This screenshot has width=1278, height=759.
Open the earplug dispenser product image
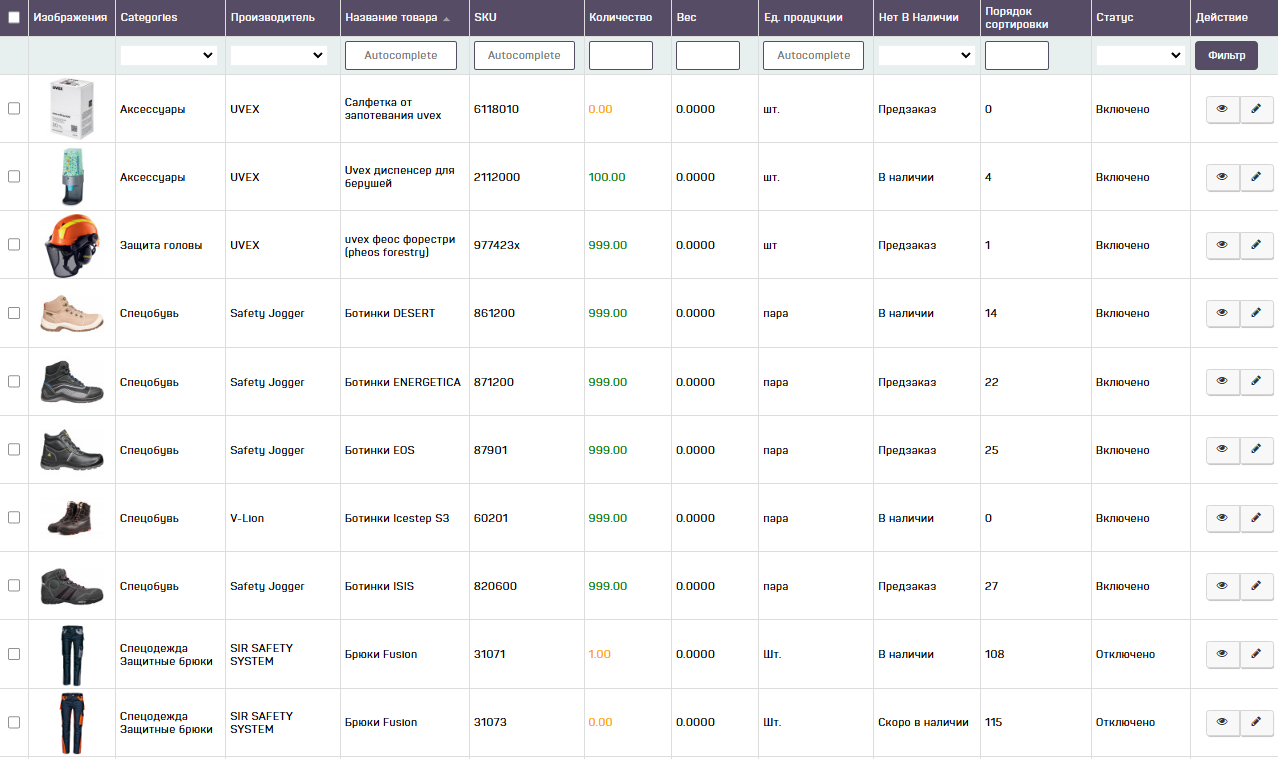[x=71, y=177]
